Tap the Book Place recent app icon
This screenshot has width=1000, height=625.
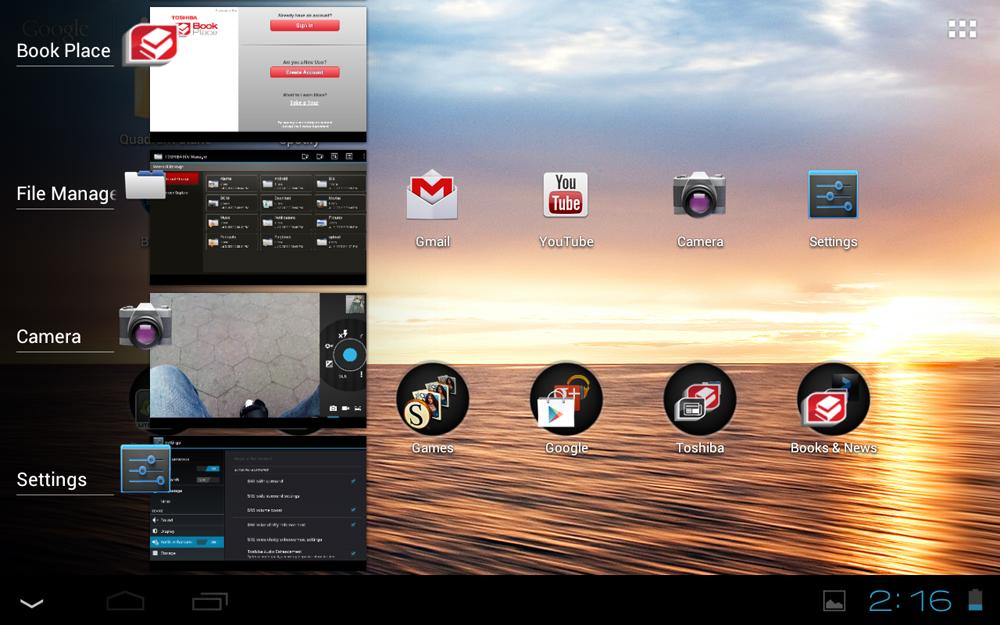pos(151,44)
